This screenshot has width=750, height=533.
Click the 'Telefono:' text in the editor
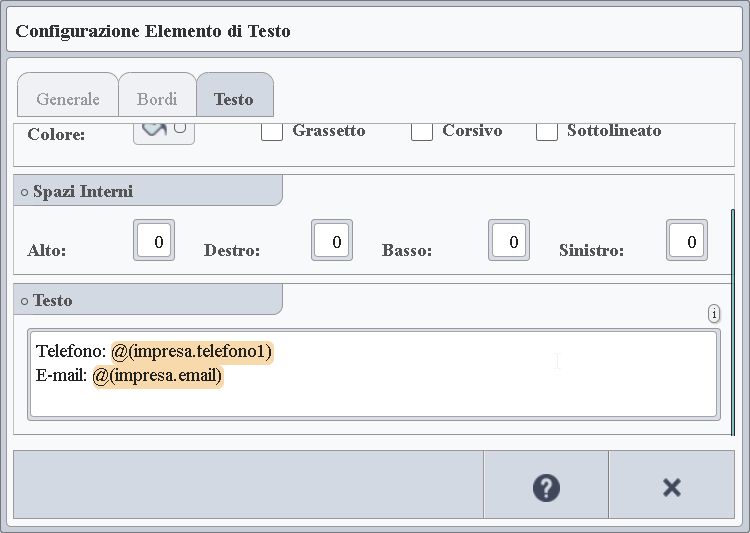71,351
